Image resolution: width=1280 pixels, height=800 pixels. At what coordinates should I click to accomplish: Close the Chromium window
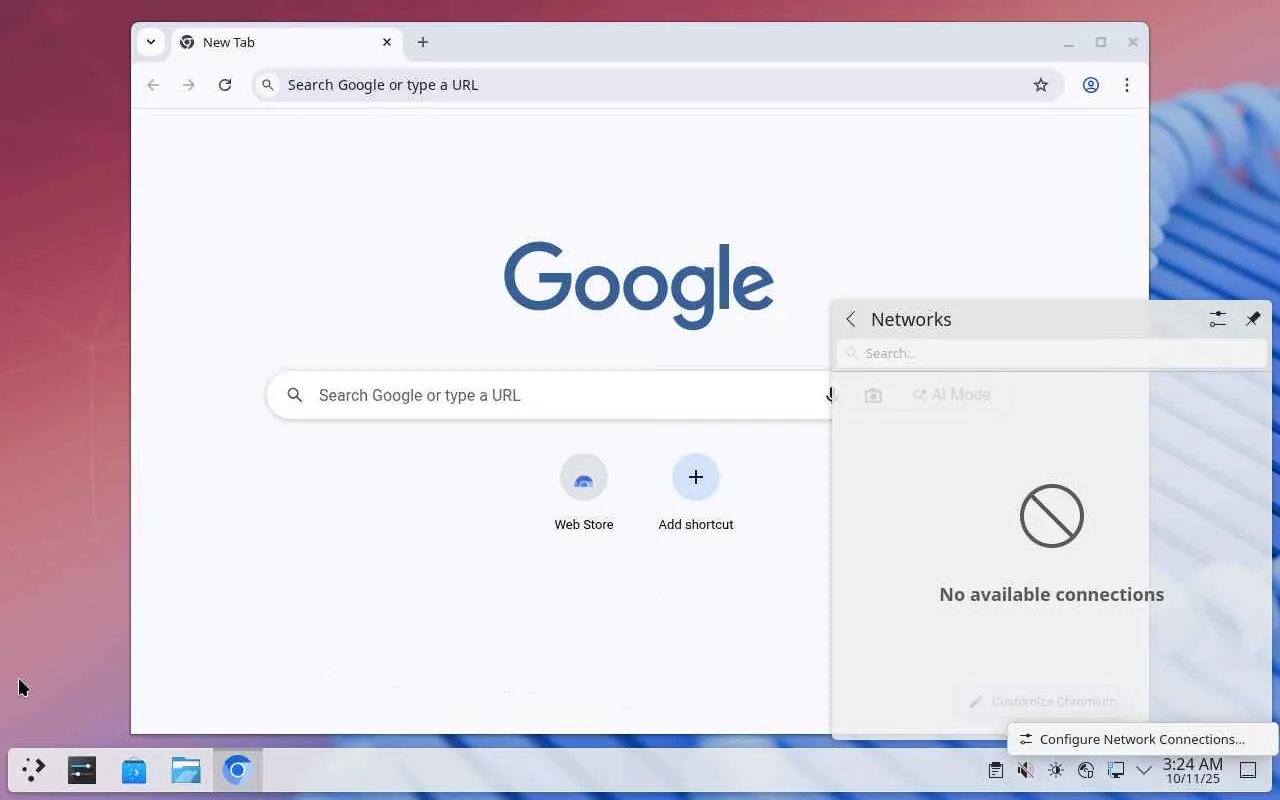pyautogui.click(x=1133, y=42)
